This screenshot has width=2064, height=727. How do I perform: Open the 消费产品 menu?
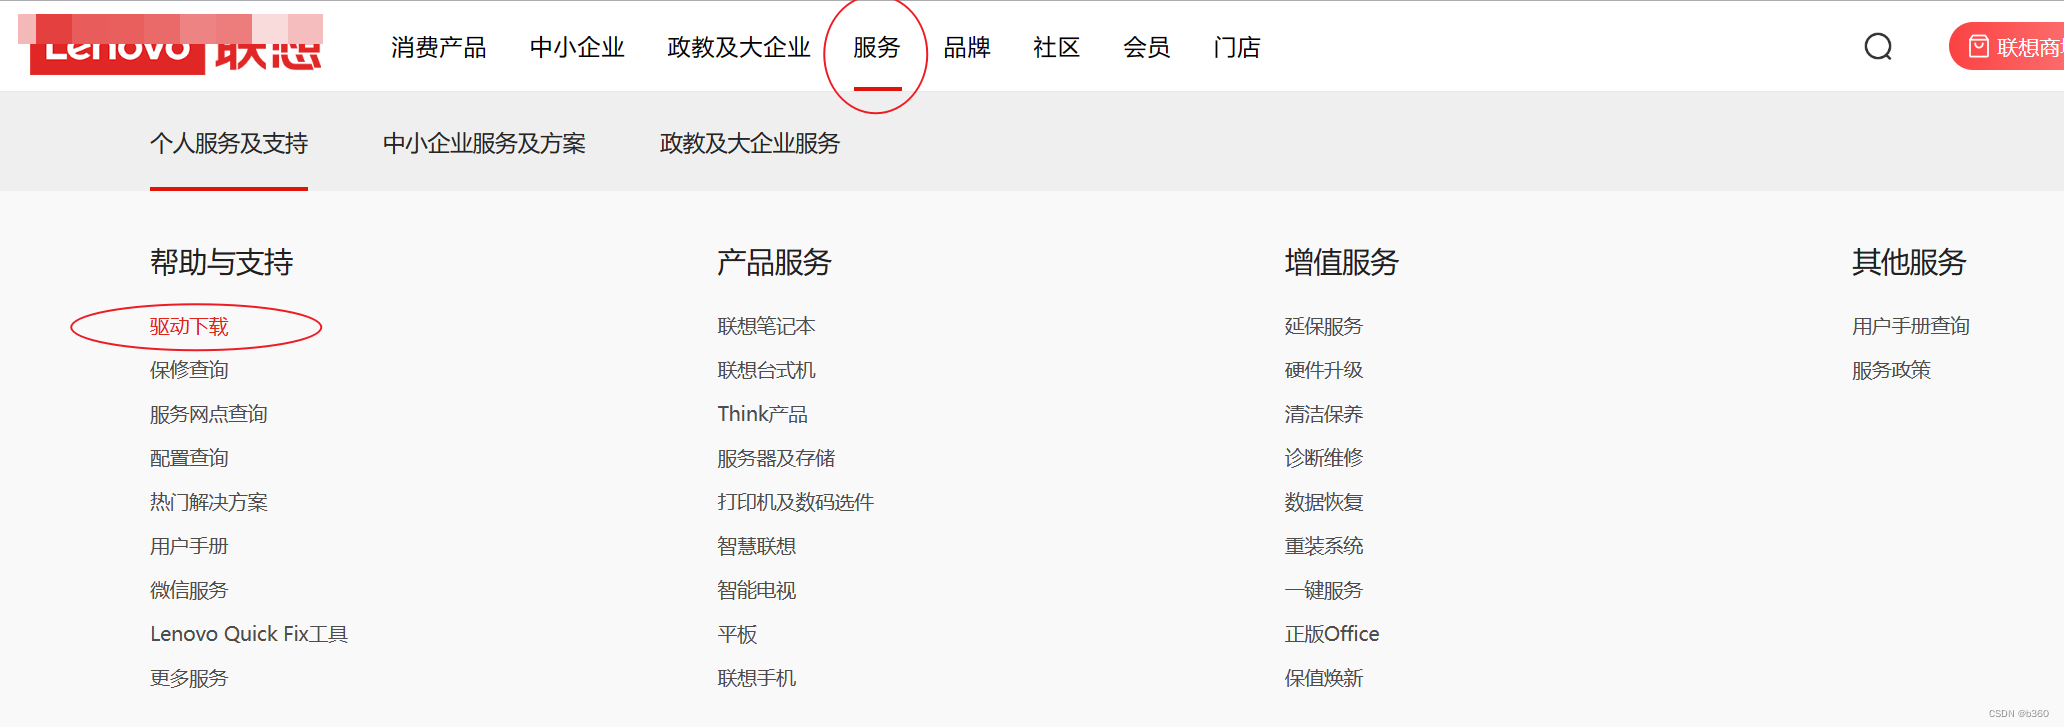click(439, 47)
